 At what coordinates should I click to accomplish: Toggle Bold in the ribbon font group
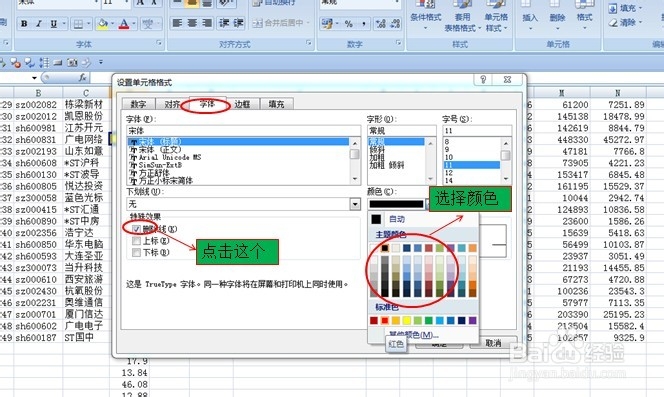pos(24,24)
